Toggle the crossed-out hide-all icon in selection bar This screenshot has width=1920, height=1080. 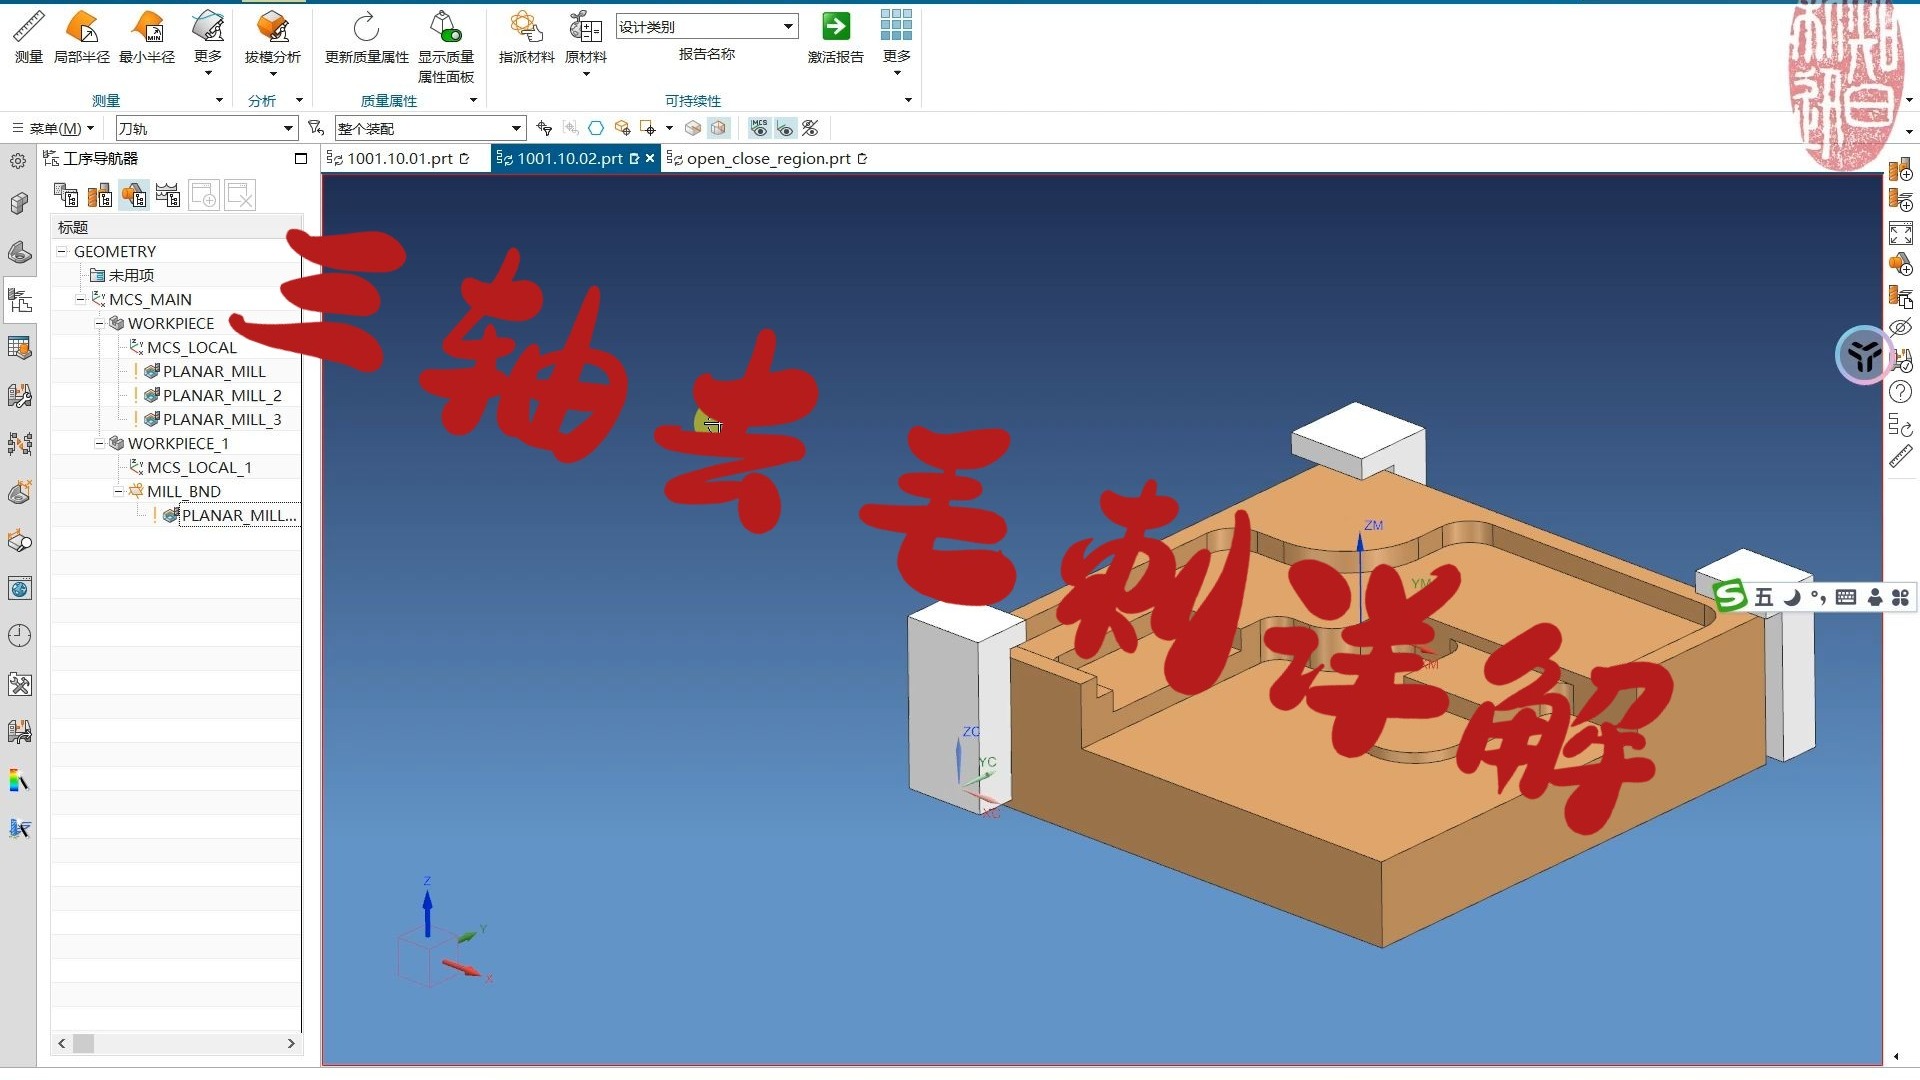point(811,128)
